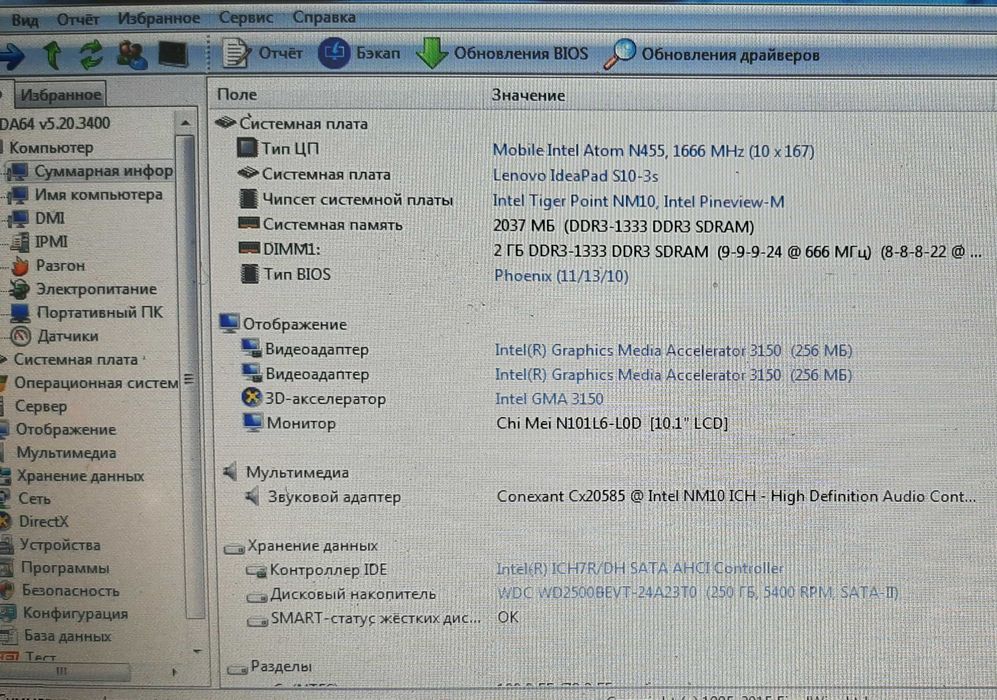Open the Сервис menu

pos(245,17)
